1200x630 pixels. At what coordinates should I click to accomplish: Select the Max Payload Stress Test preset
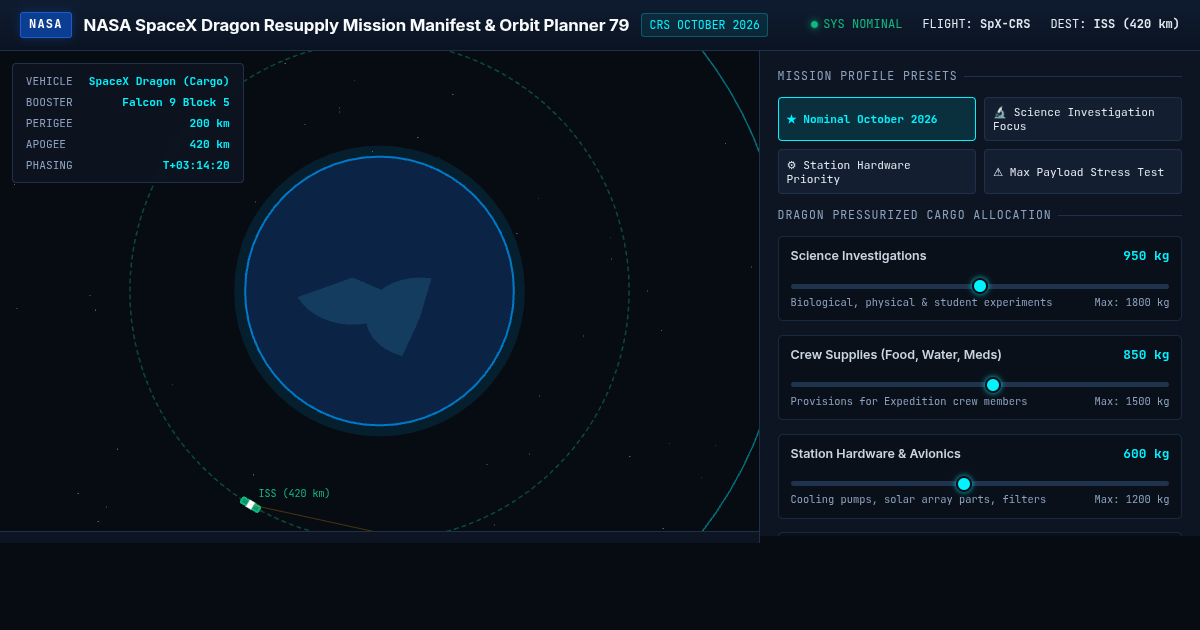point(1083,172)
